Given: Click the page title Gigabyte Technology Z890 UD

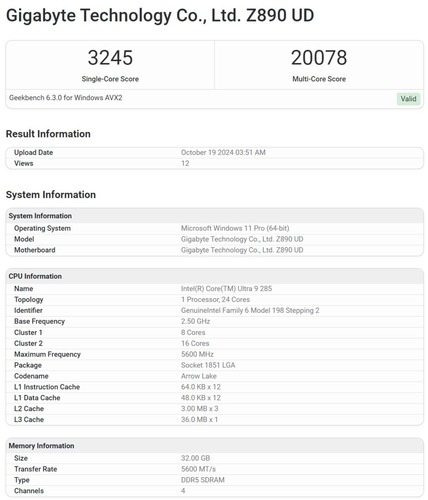Looking at the screenshot, I should [x=160, y=15].
